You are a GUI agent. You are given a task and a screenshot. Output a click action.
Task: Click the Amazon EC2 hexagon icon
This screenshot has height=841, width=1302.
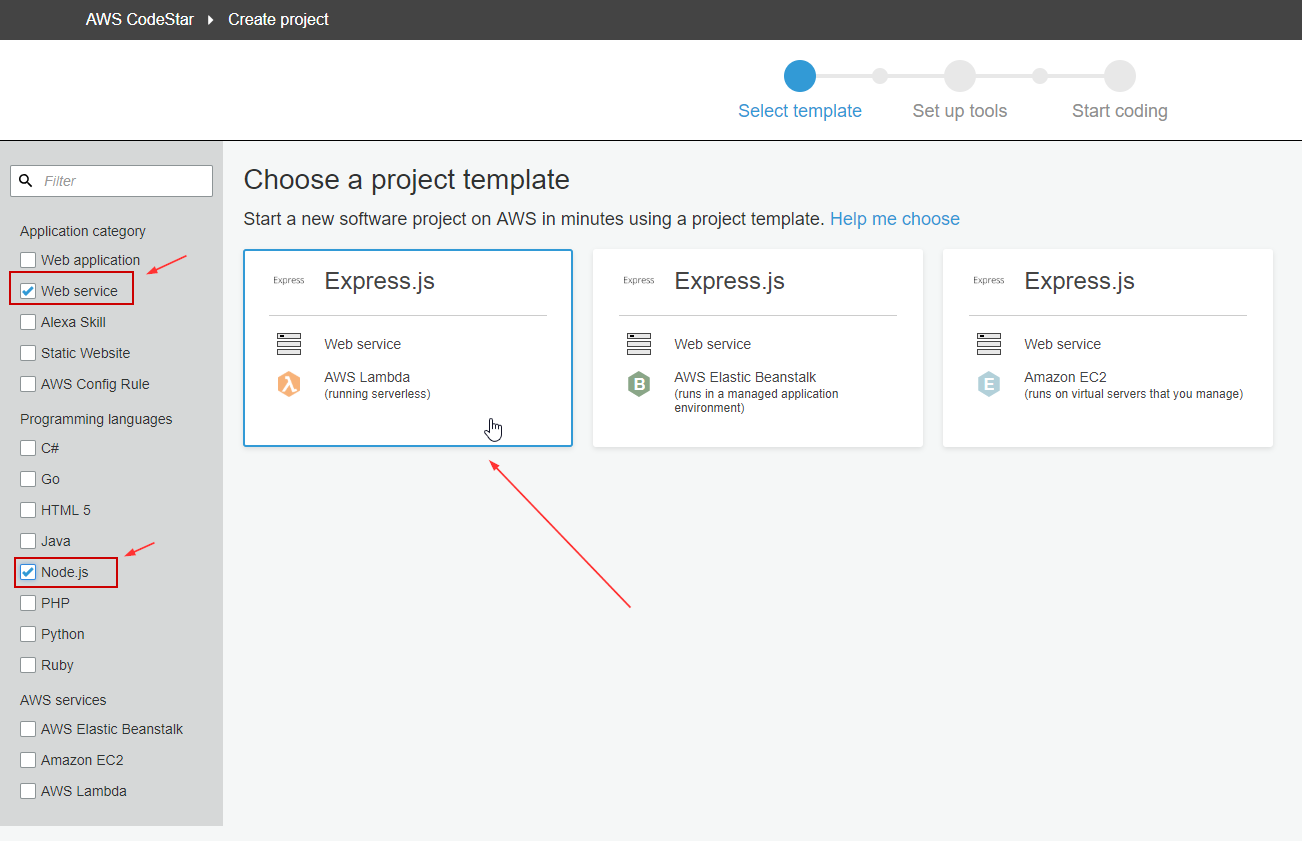coord(989,384)
